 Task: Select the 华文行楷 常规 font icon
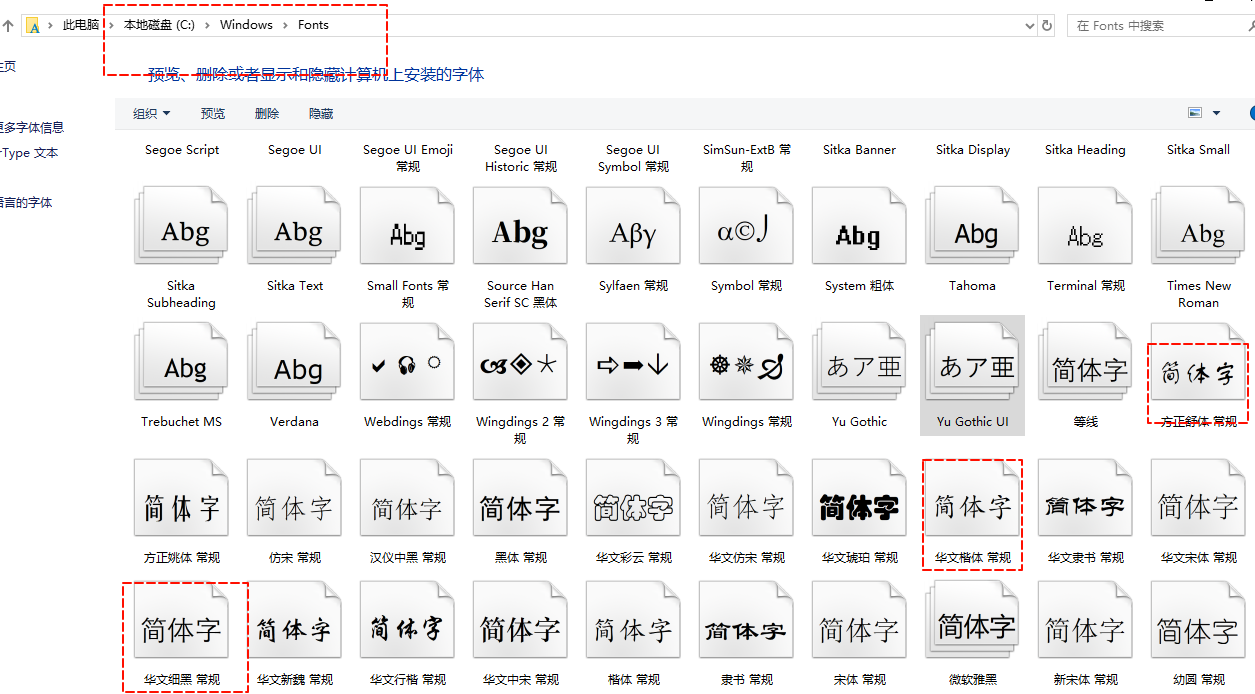click(407, 621)
